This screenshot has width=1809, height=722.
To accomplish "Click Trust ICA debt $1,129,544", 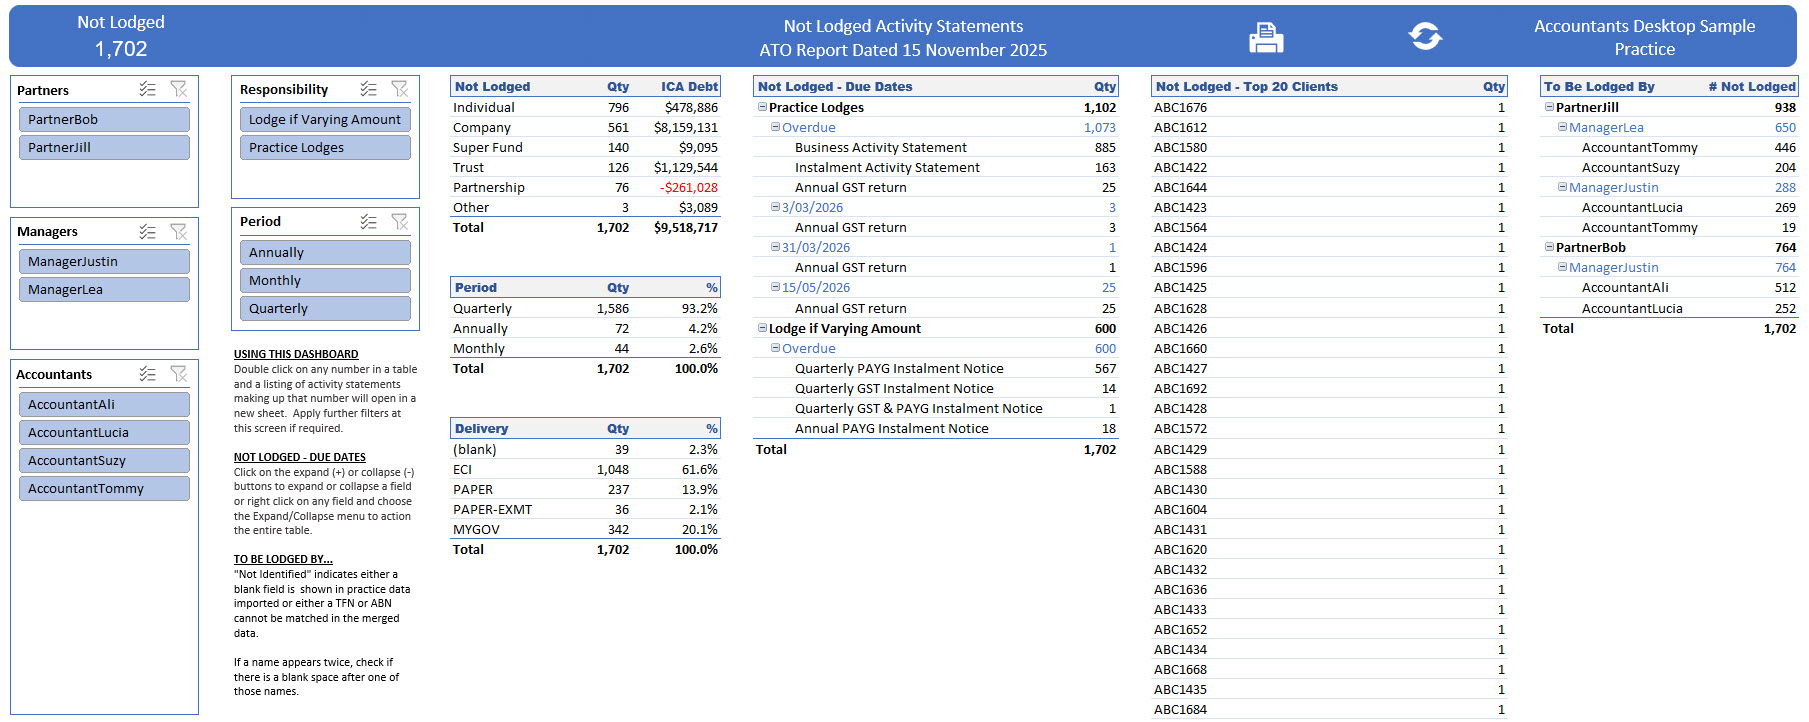I will (686, 167).
